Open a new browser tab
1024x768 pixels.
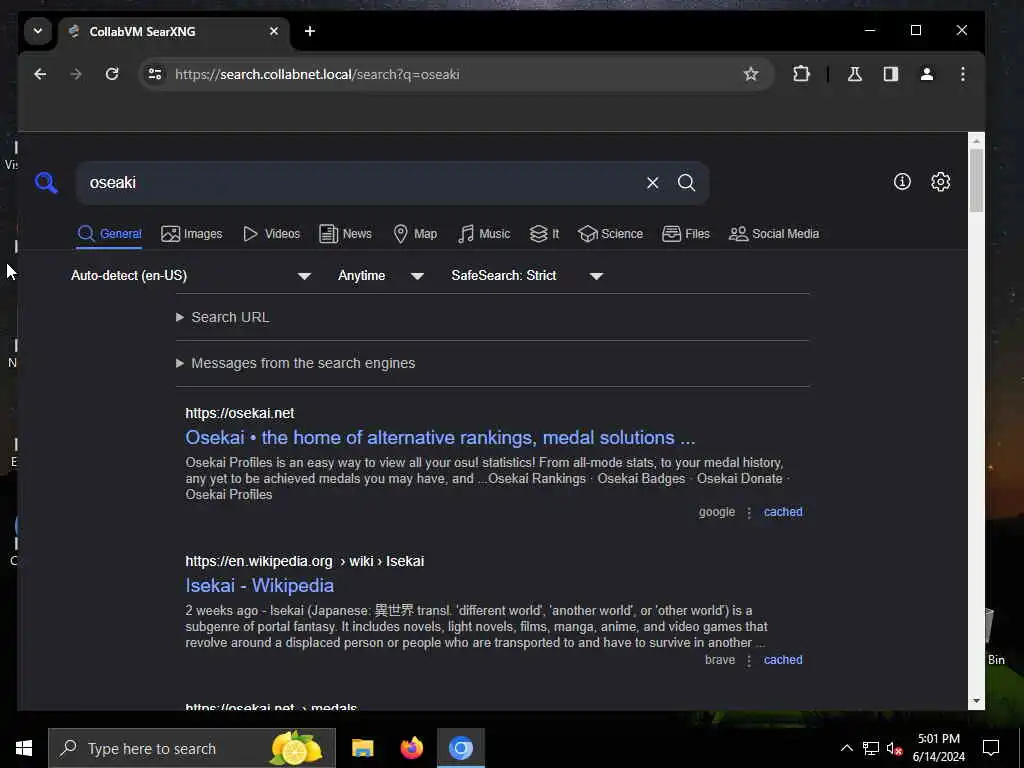pyautogui.click(x=310, y=31)
